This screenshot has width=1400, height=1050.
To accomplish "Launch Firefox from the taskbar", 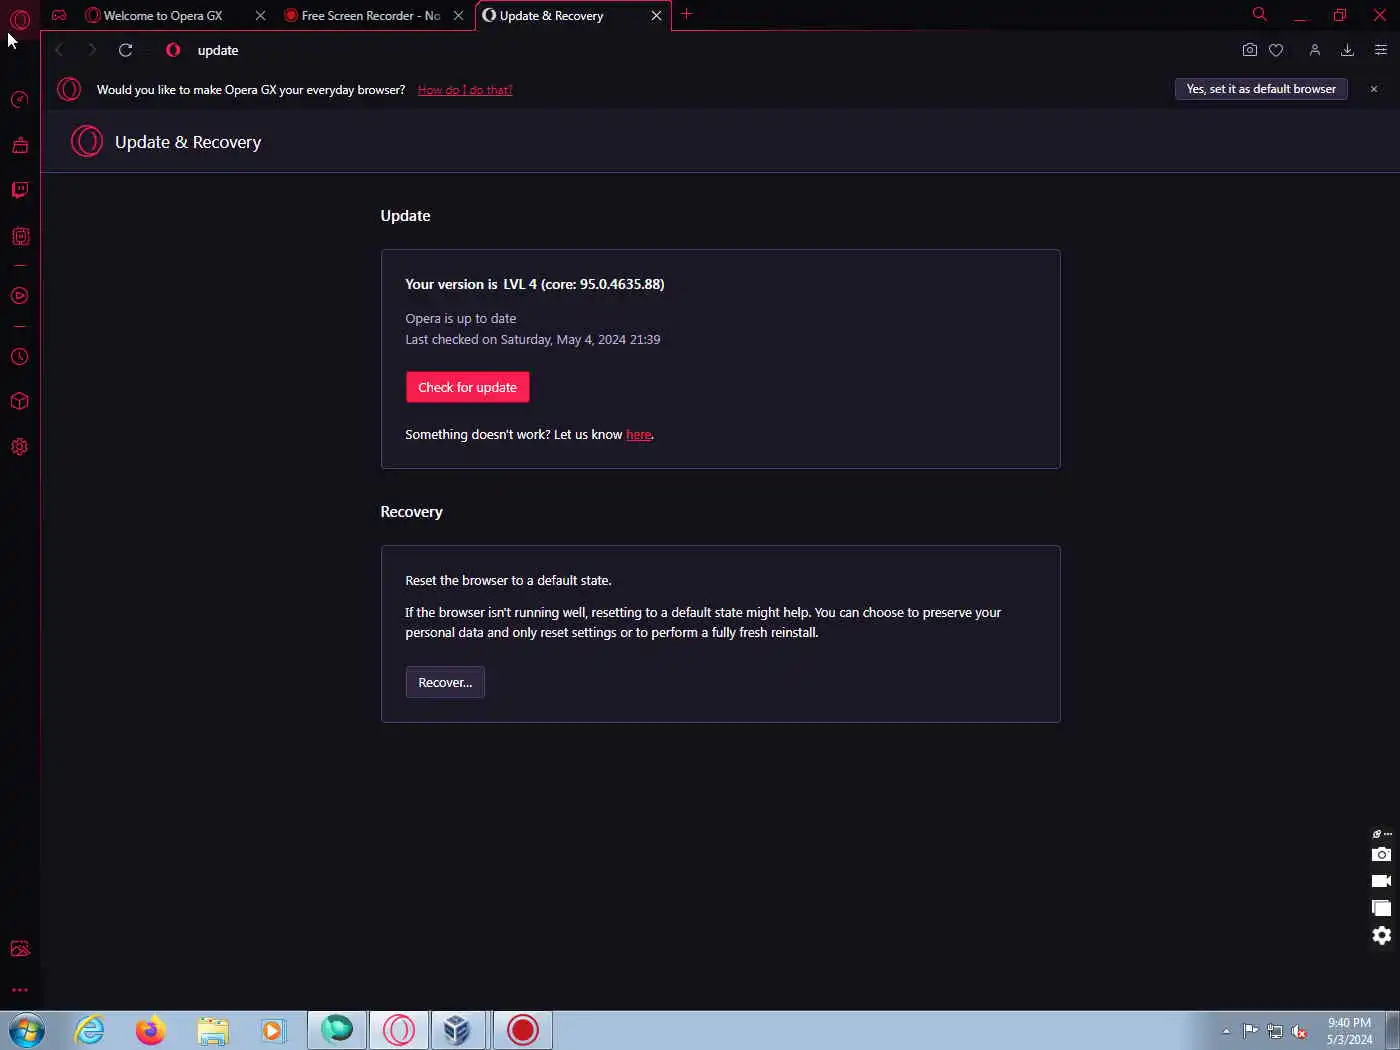I will pyautogui.click(x=151, y=1030).
